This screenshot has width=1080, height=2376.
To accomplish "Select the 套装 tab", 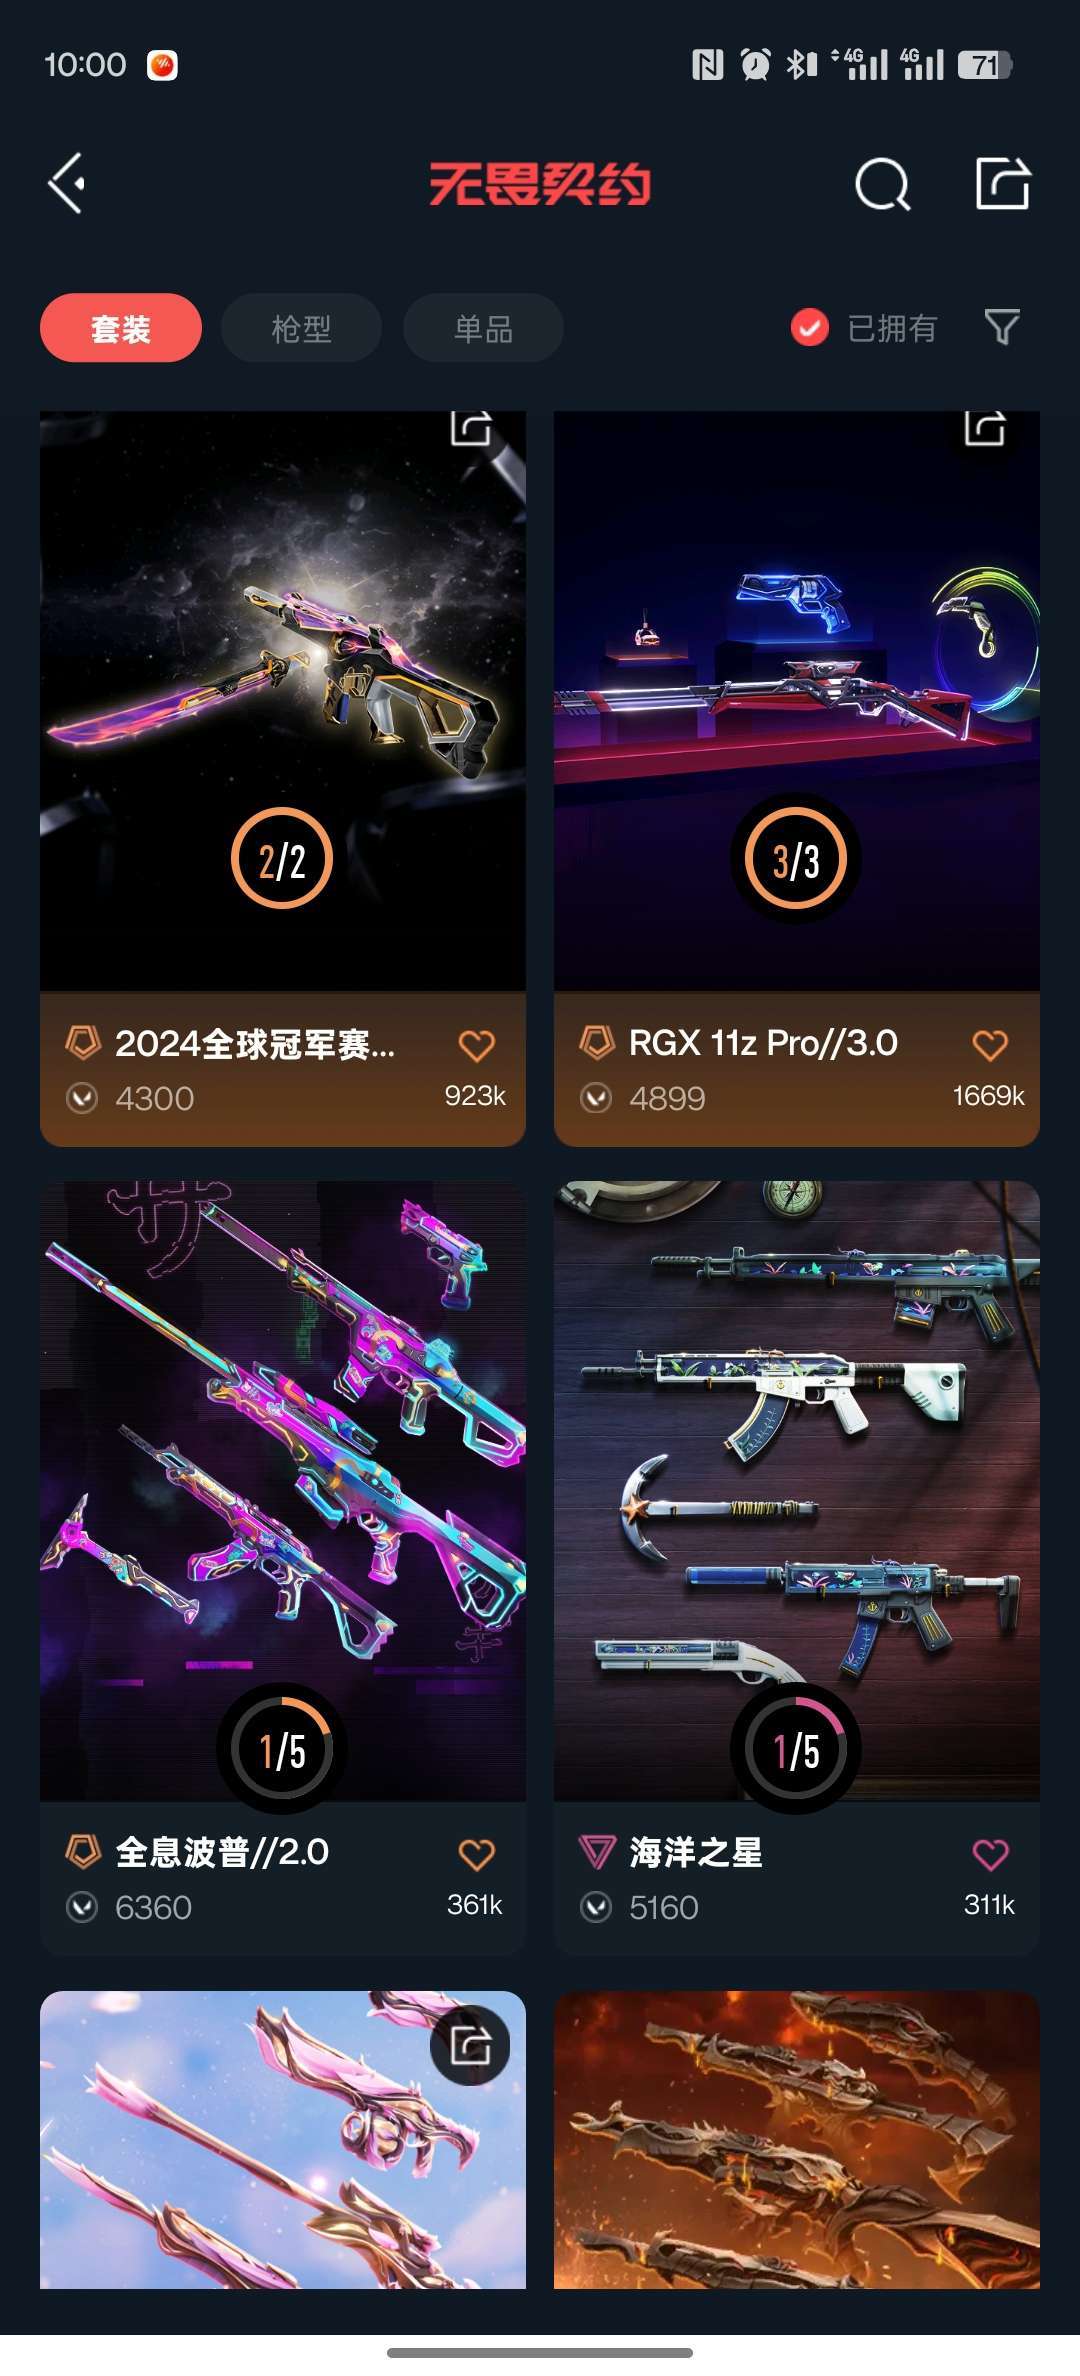I will pos(121,327).
